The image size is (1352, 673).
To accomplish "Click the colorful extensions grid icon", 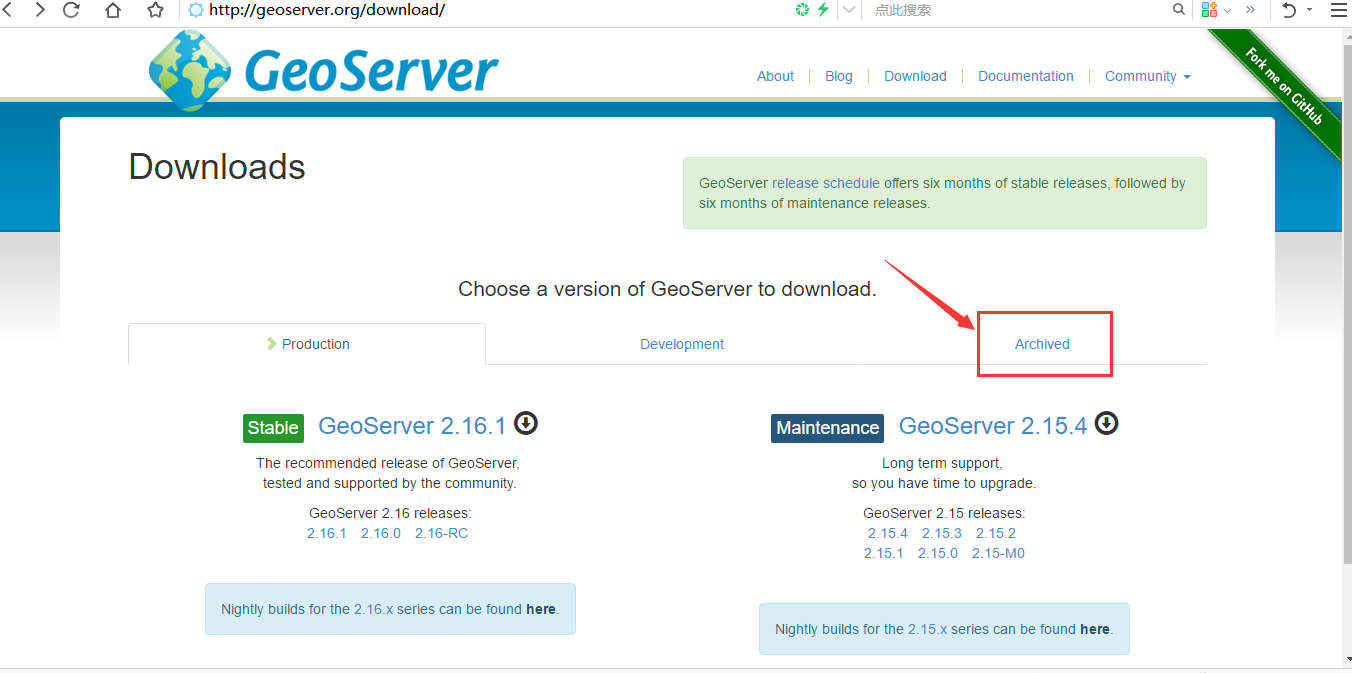I will click(1212, 10).
